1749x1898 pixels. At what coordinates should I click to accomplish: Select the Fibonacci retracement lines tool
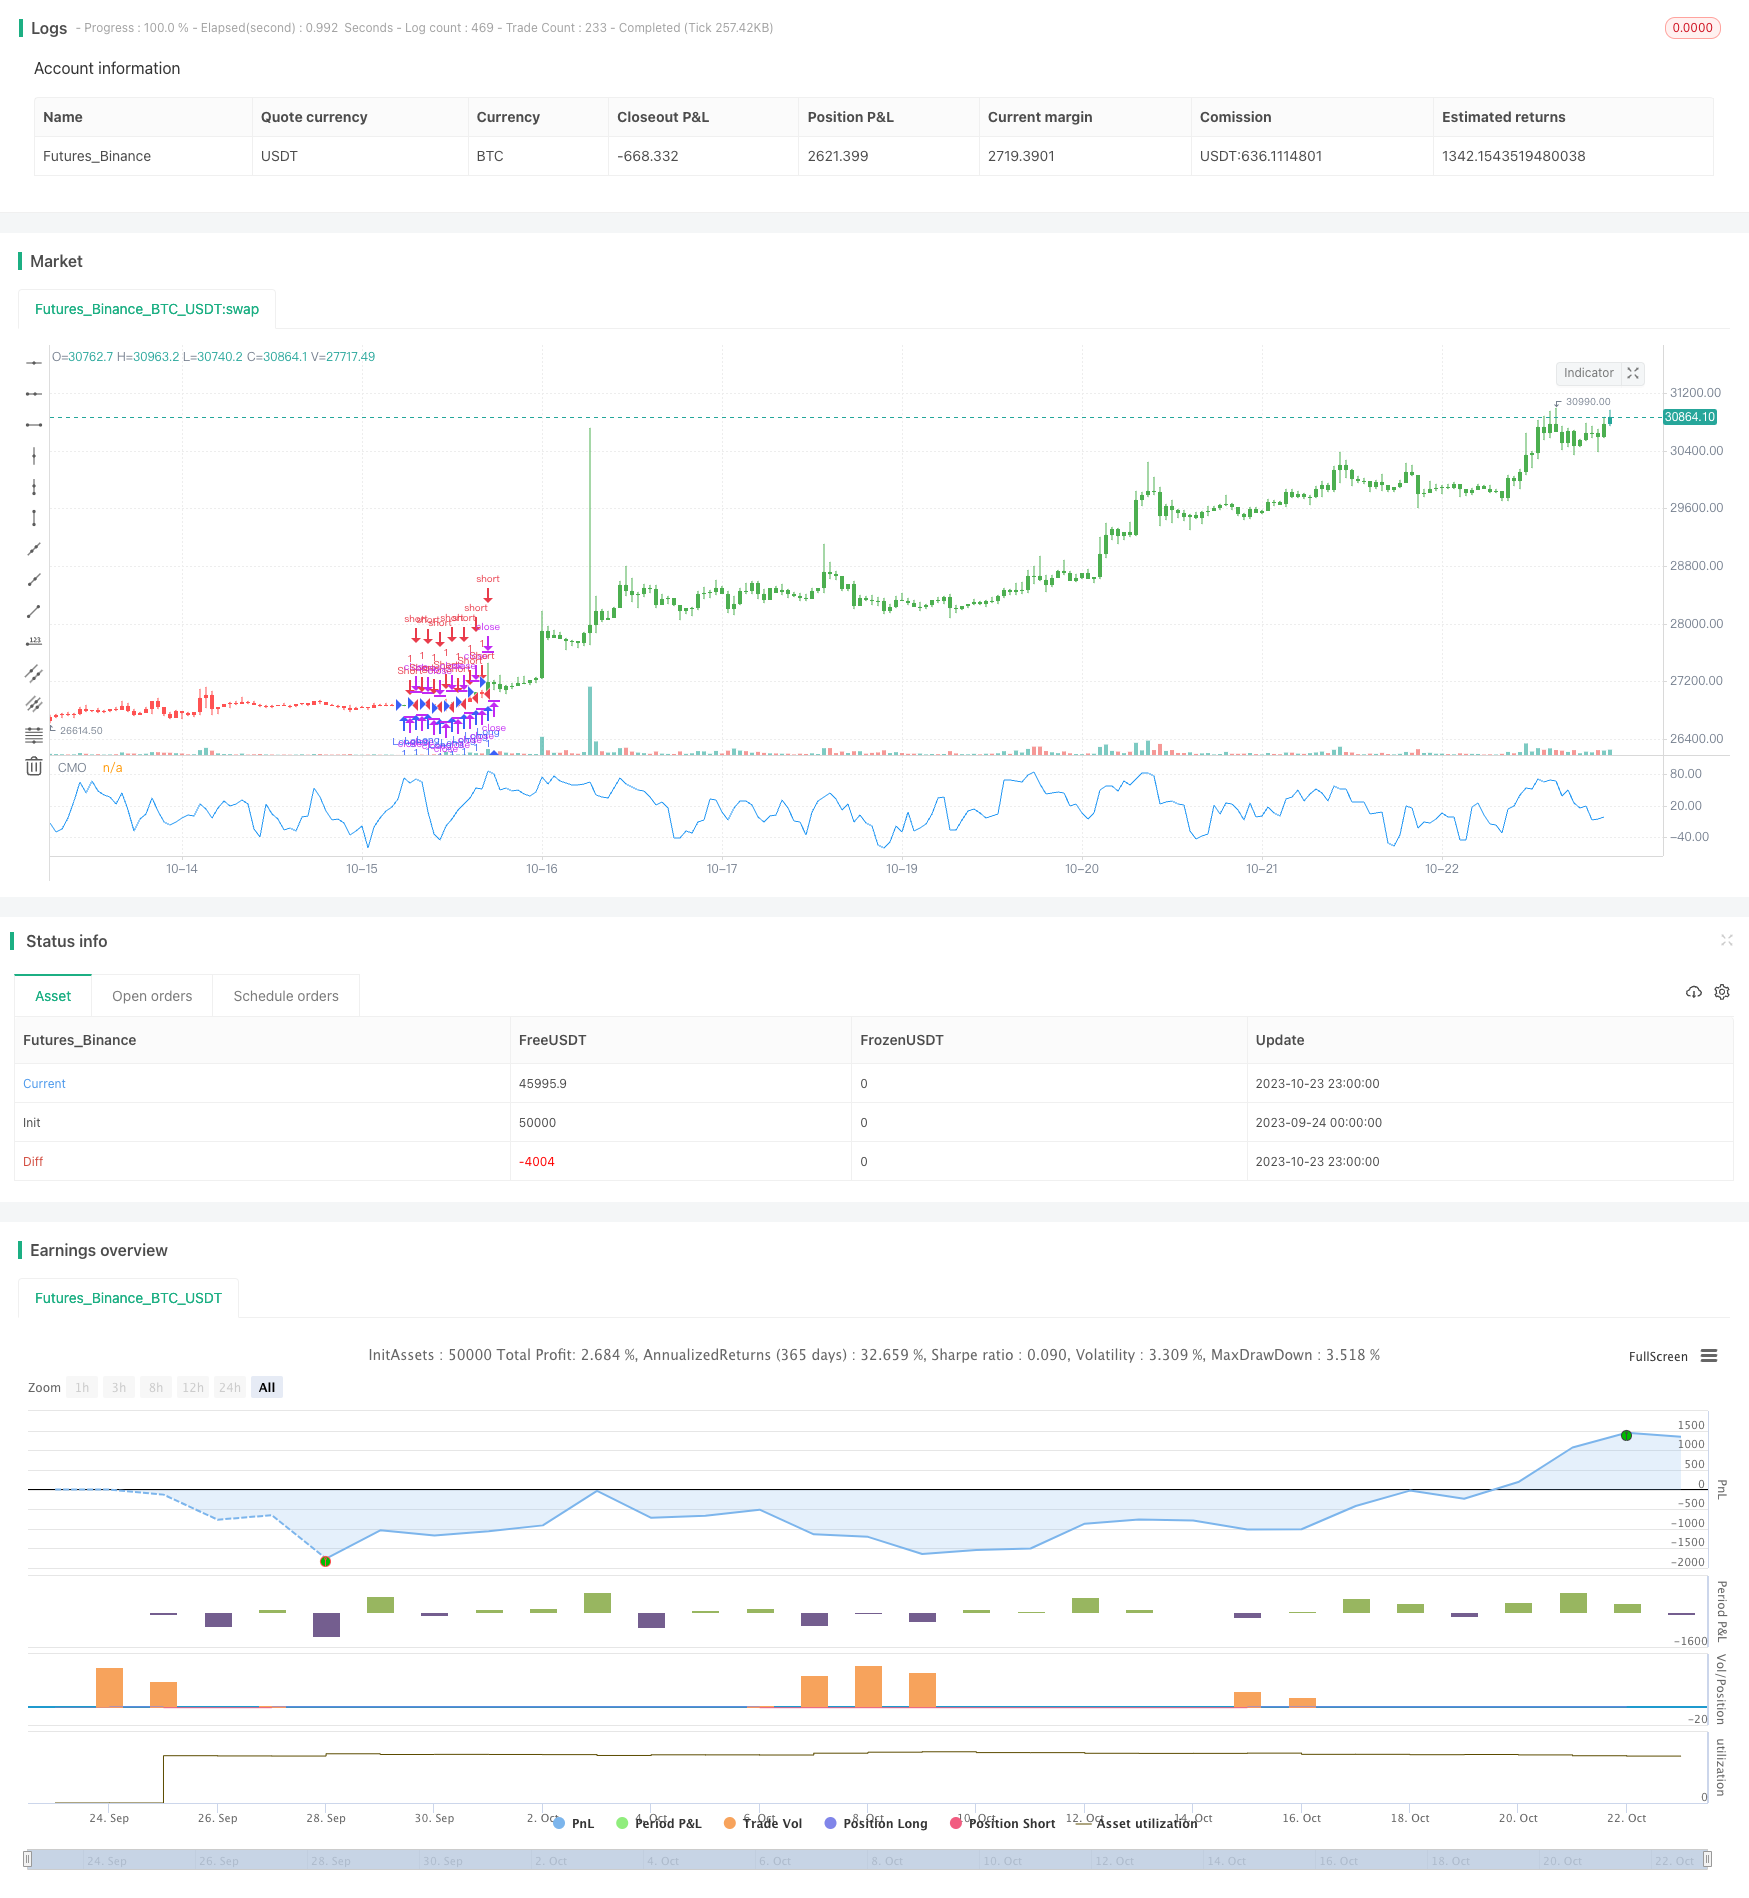[34, 736]
